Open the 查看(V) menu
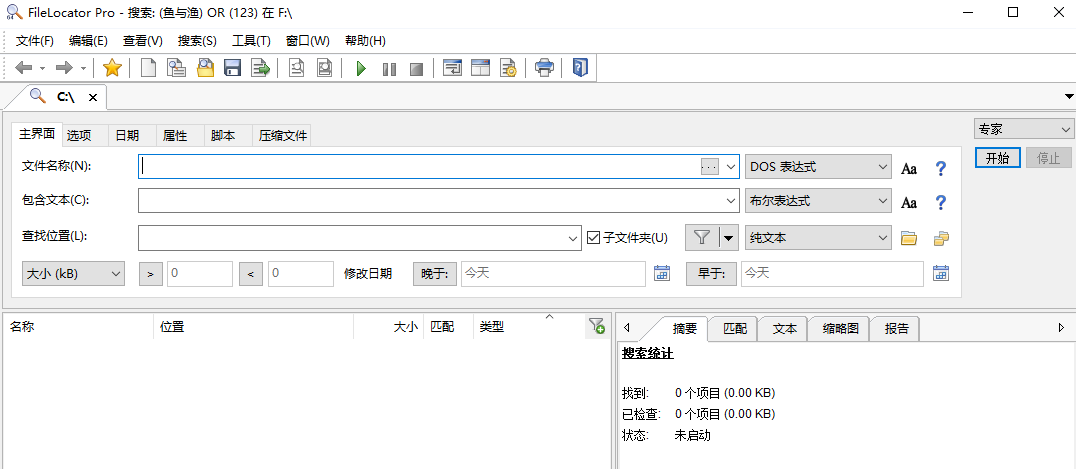Screen dimensions: 1076x469 [x=143, y=41]
